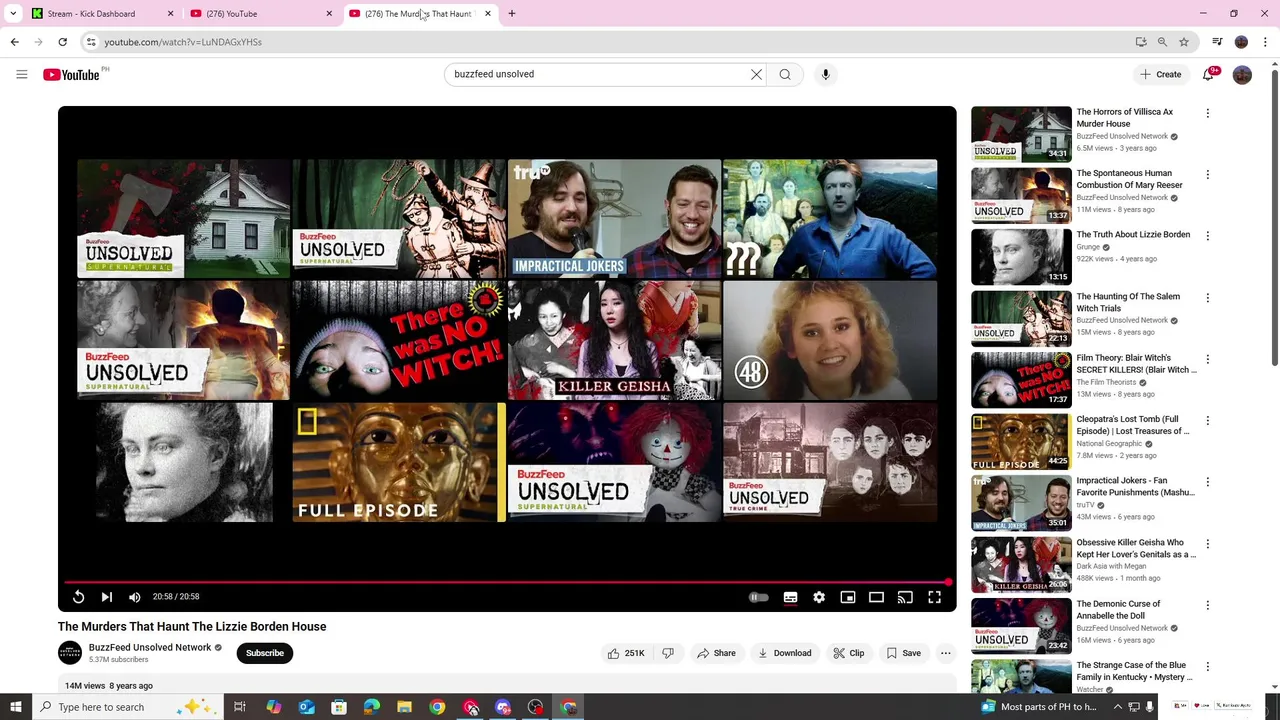Open menu for Salem Witch Trials video
This screenshot has height=720, width=1280.
point(1208,298)
